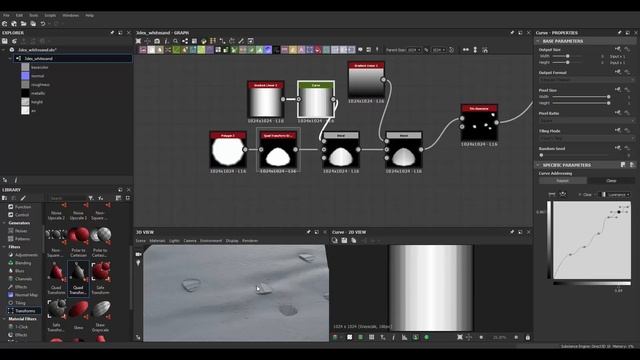This screenshot has width=640, height=360.
Task: Collapse the graph tree node in Explorer
Action: tap(10, 58)
